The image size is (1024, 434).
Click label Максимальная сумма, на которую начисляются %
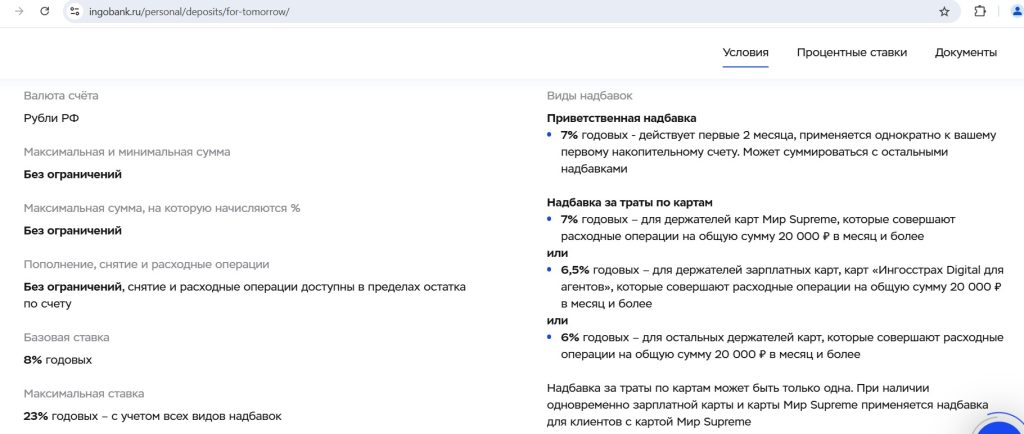coord(162,208)
